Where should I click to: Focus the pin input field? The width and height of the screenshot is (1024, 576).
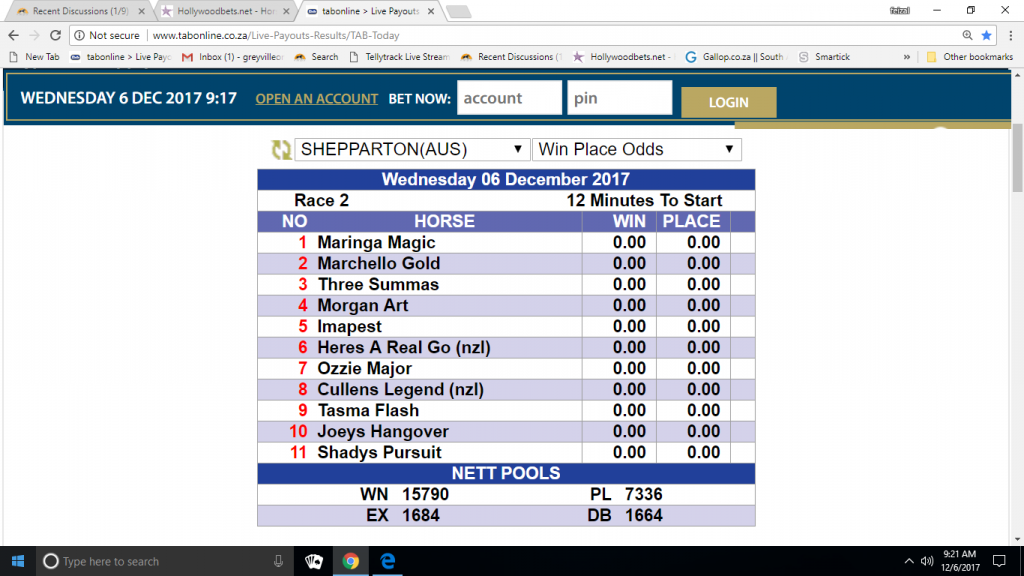619,98
